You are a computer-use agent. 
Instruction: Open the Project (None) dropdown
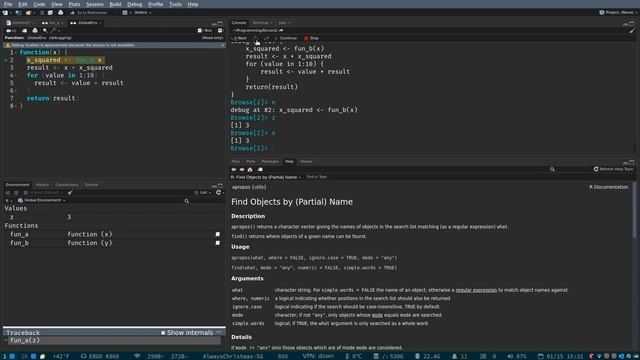pyautogui.click(x=617, y=13)
